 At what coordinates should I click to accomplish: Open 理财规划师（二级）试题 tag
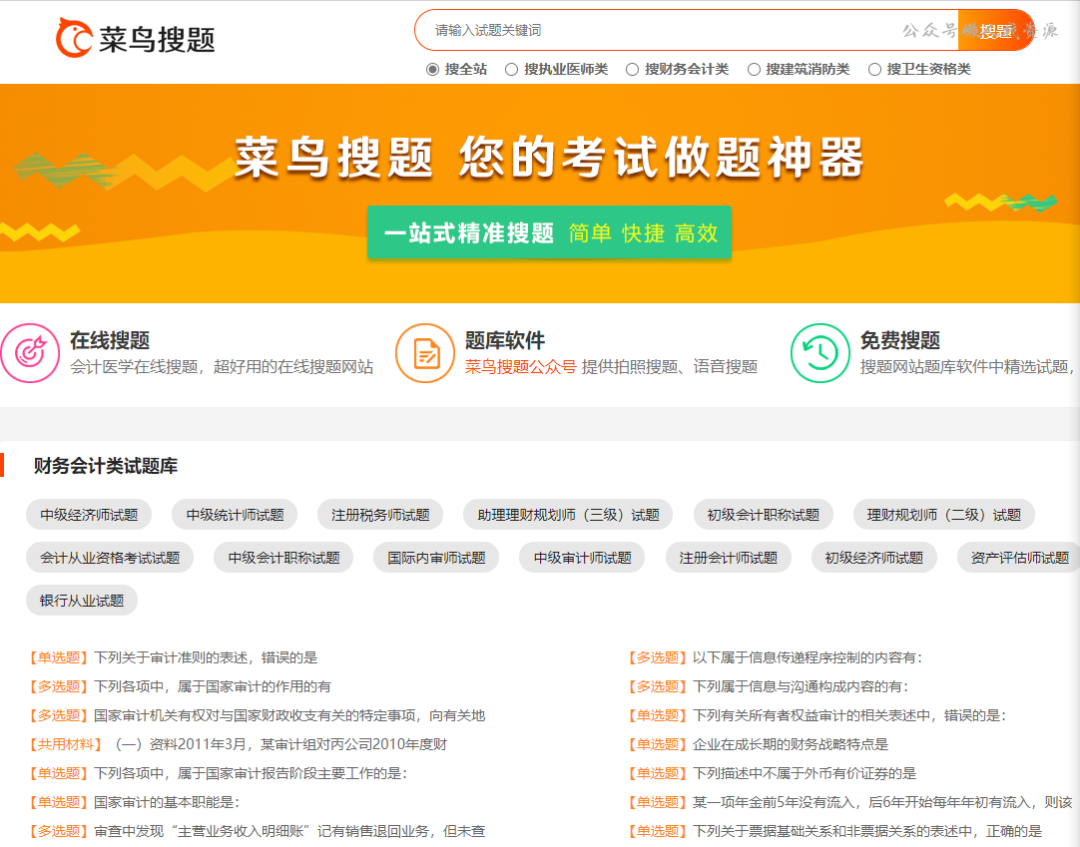tap(944, 515)
